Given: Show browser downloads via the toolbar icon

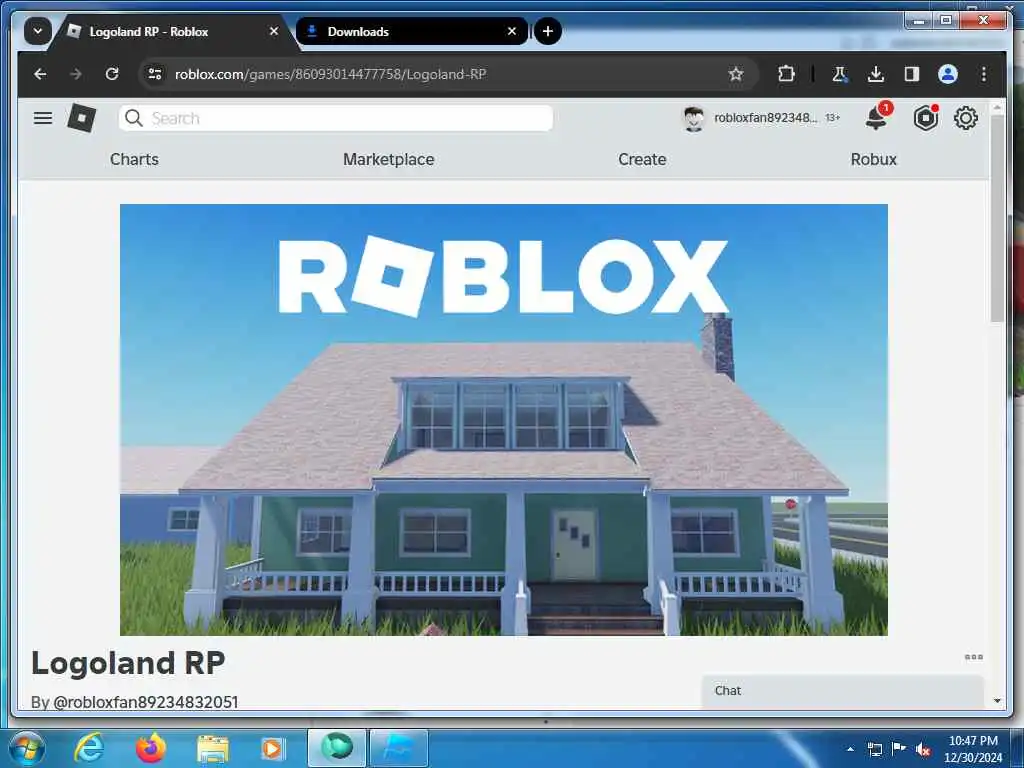Looking at the screenshot, I should click(x=876, y=74).
